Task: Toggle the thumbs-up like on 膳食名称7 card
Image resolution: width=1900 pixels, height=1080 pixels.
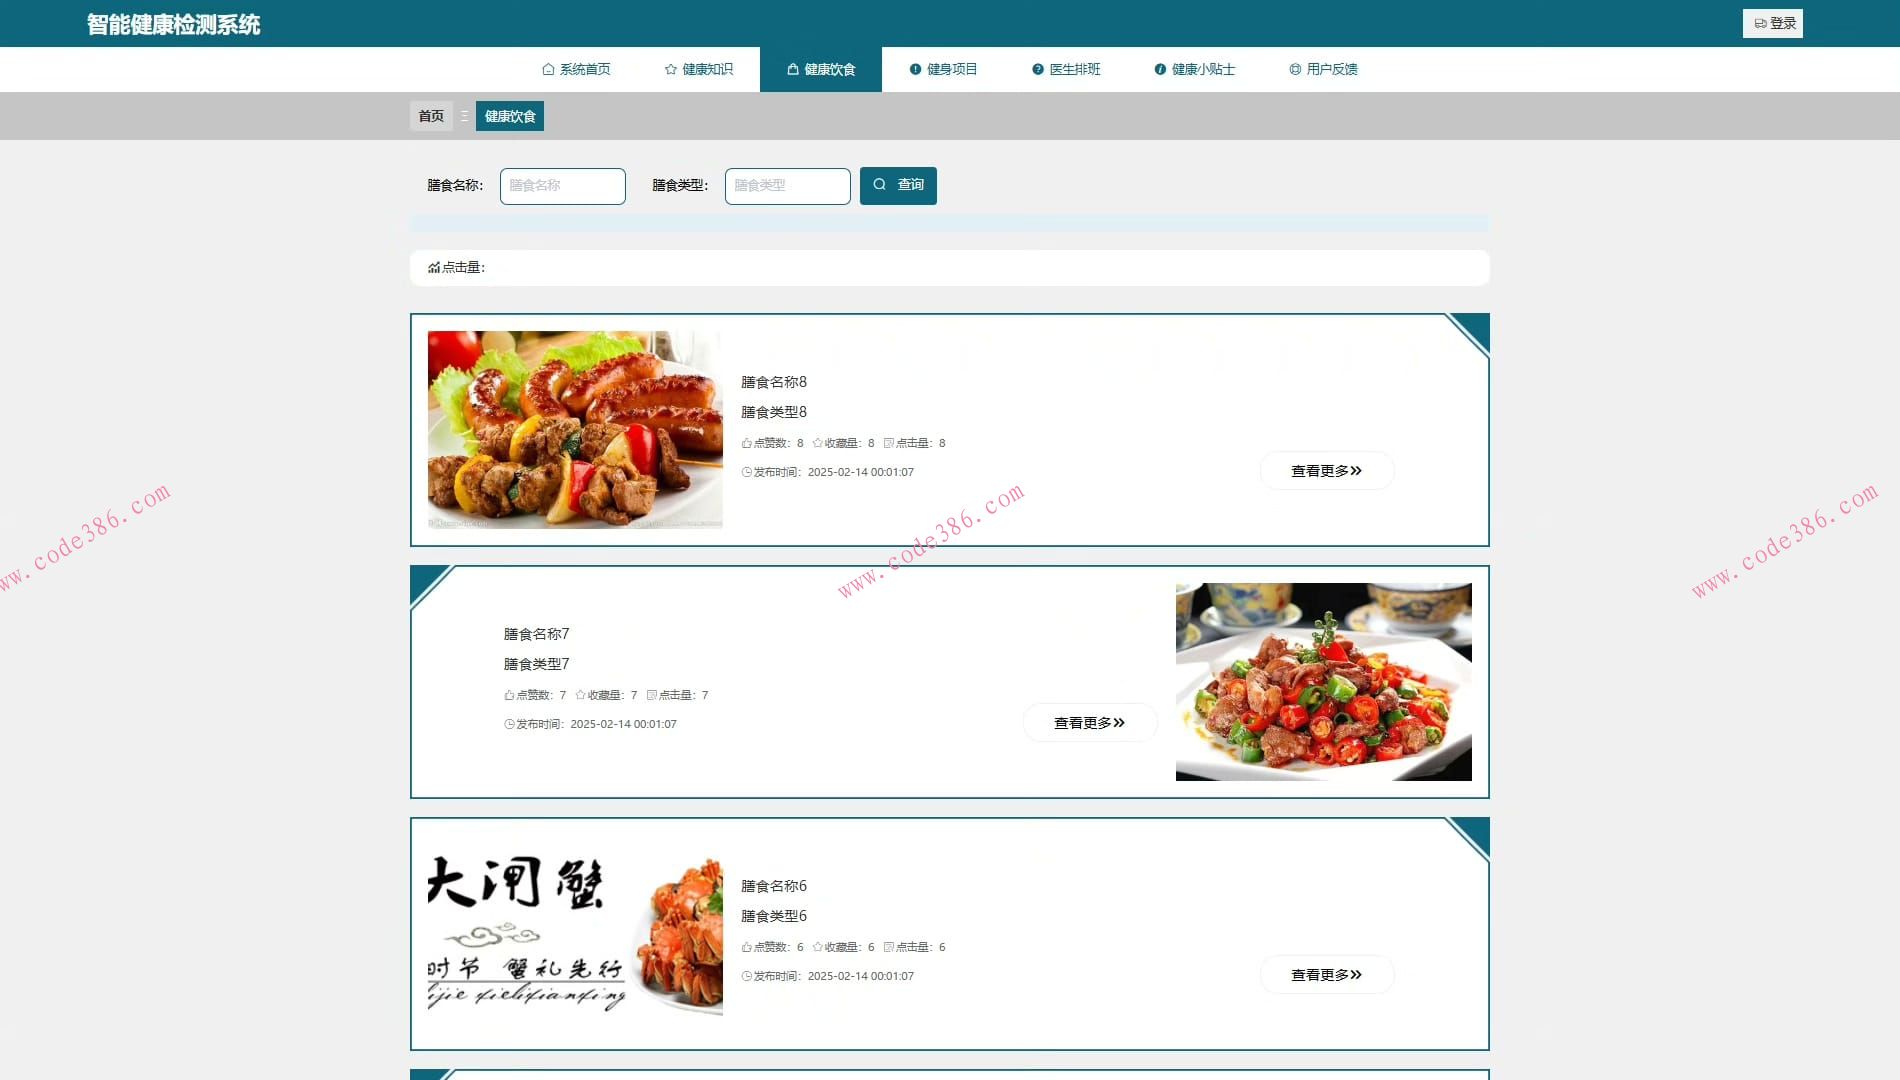Action: [508, 694]
